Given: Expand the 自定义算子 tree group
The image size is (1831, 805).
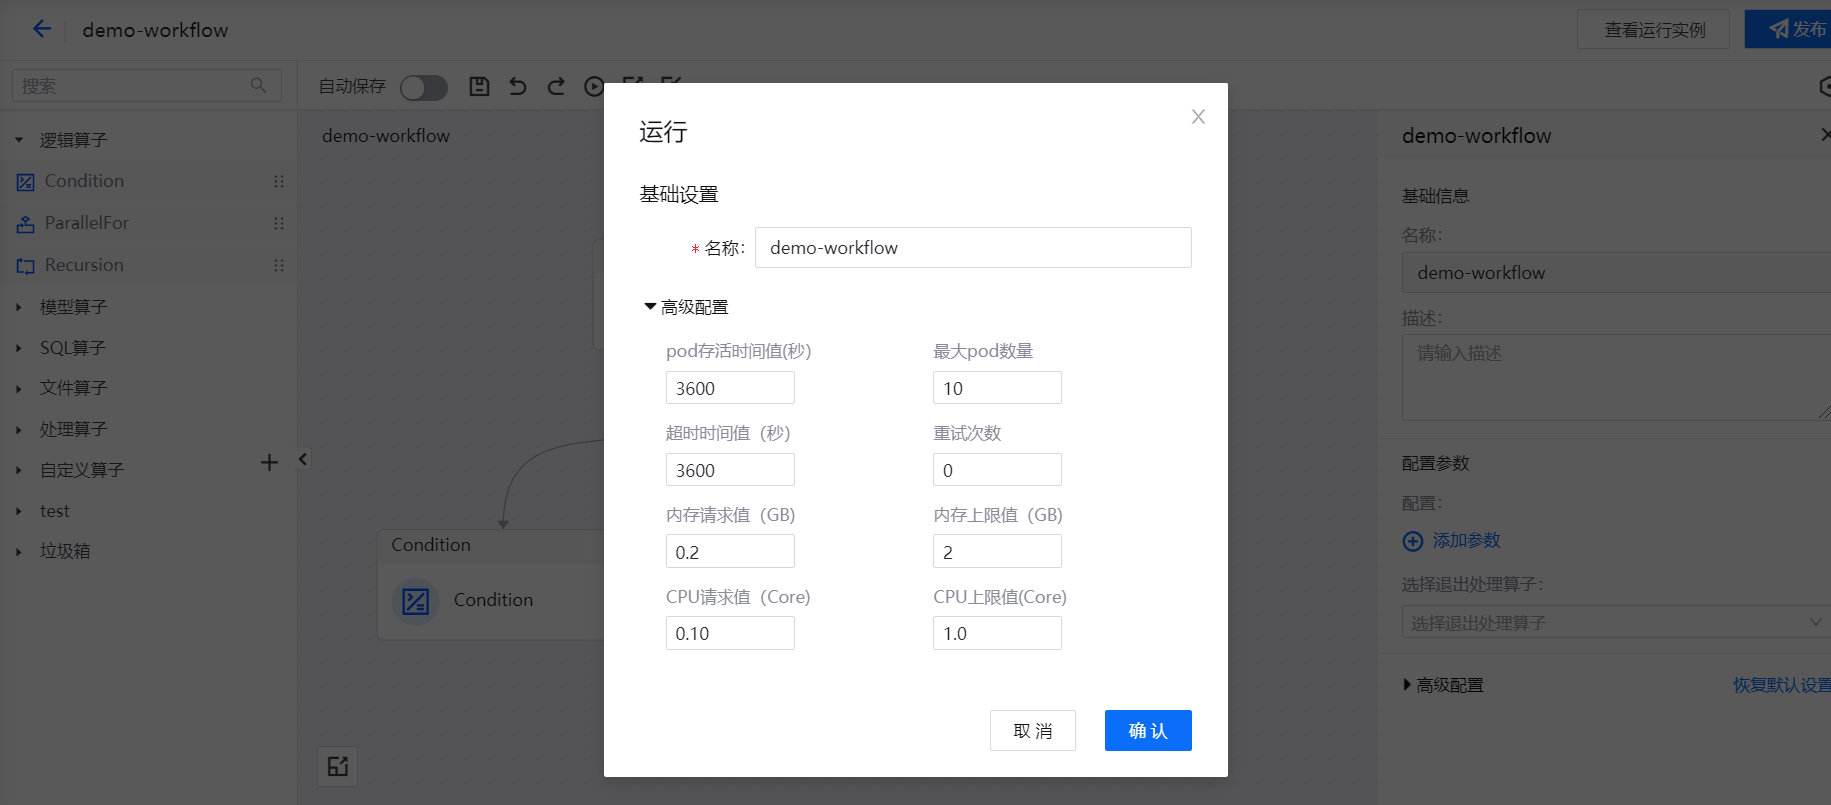Looking at the screenshot, I should pos(19,470).
